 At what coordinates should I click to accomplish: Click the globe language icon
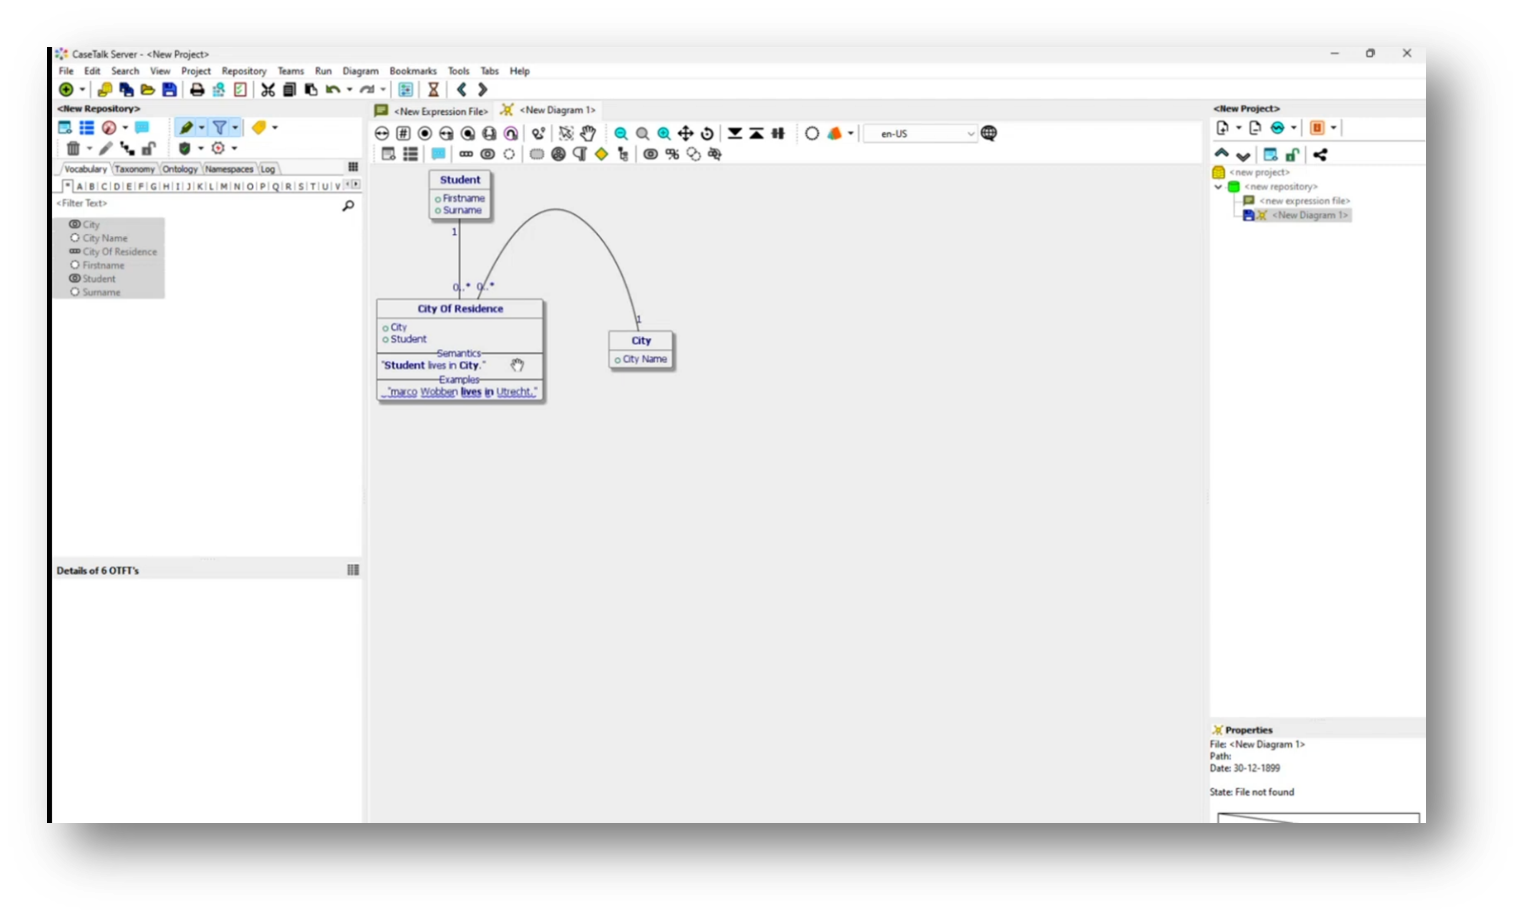[x=989, y=133]
